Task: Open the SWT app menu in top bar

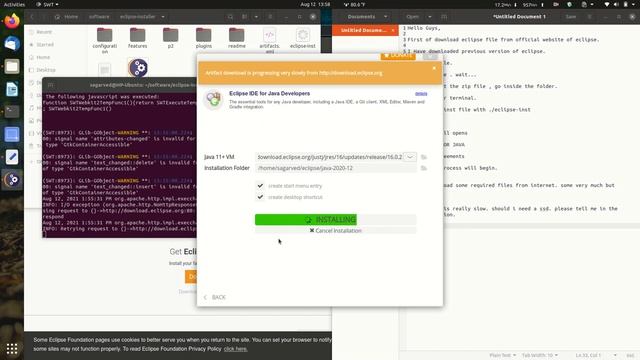Action: click(47, 4)
